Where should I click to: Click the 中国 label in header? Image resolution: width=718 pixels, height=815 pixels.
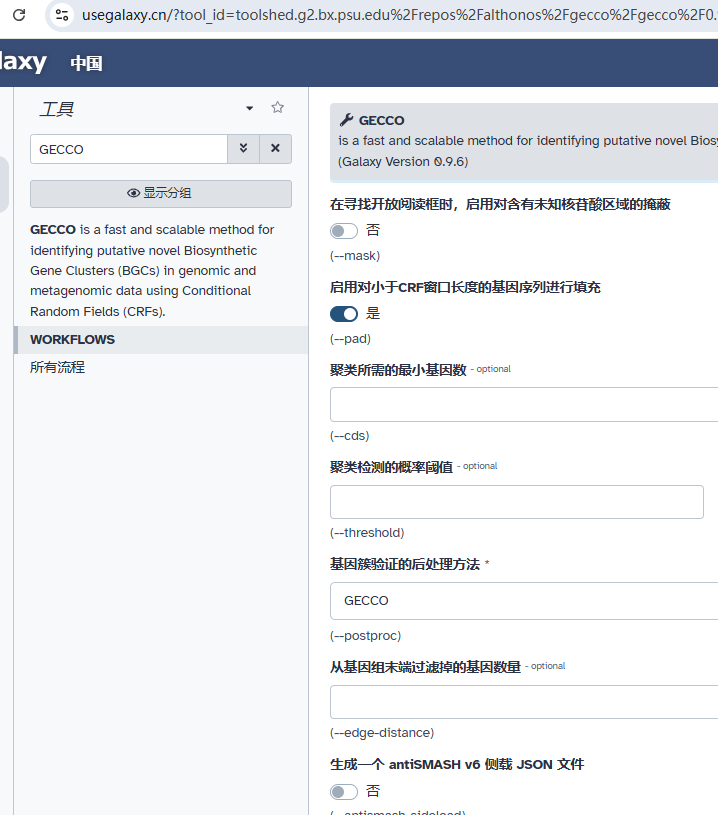click(86, 63)
